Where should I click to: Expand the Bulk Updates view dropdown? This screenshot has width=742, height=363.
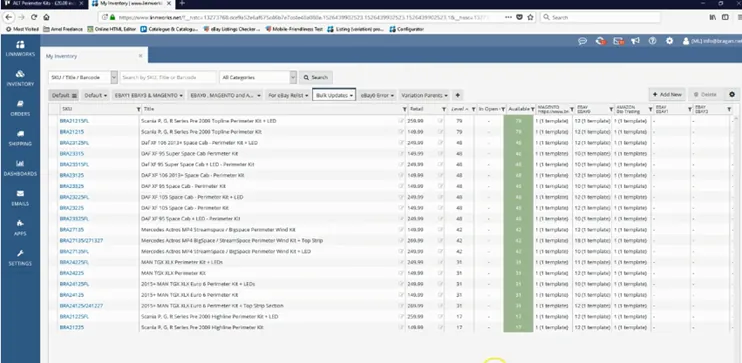point(335,95)
